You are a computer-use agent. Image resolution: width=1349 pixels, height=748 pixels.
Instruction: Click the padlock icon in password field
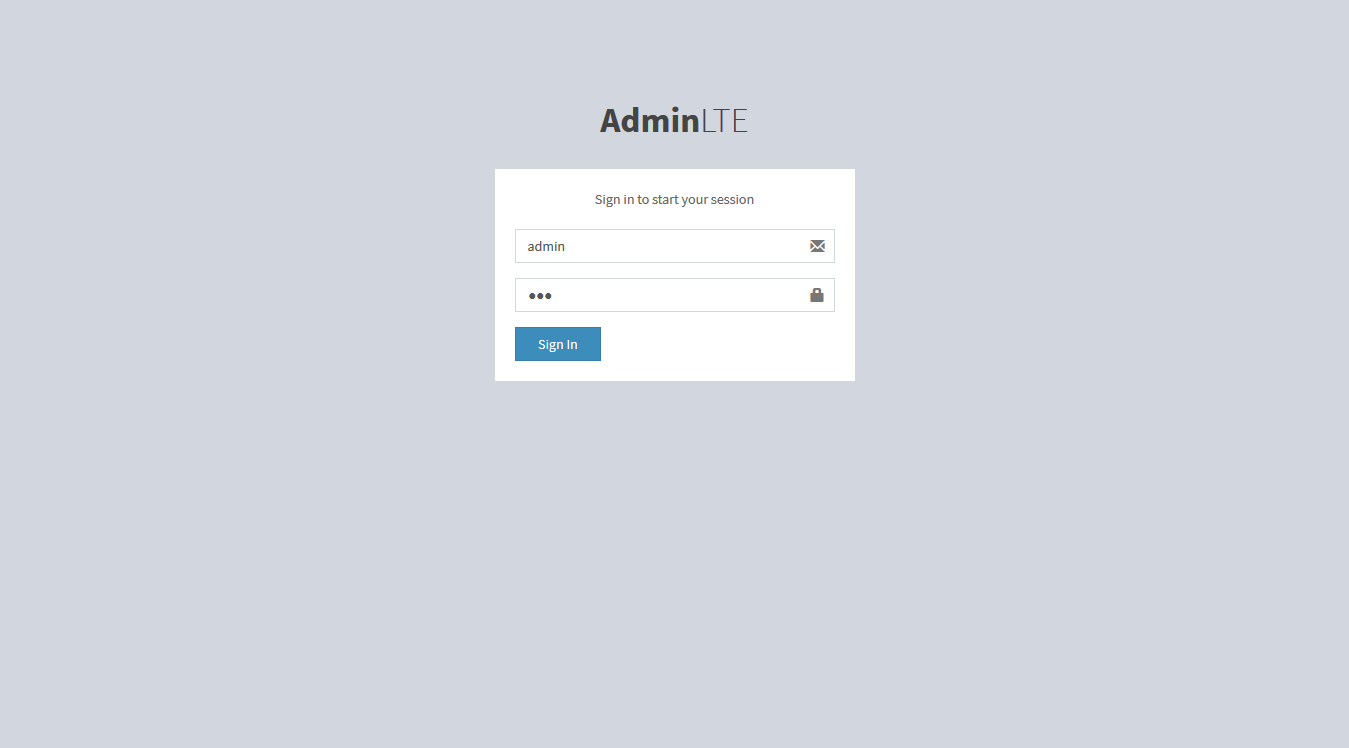(x=817, y=295)
